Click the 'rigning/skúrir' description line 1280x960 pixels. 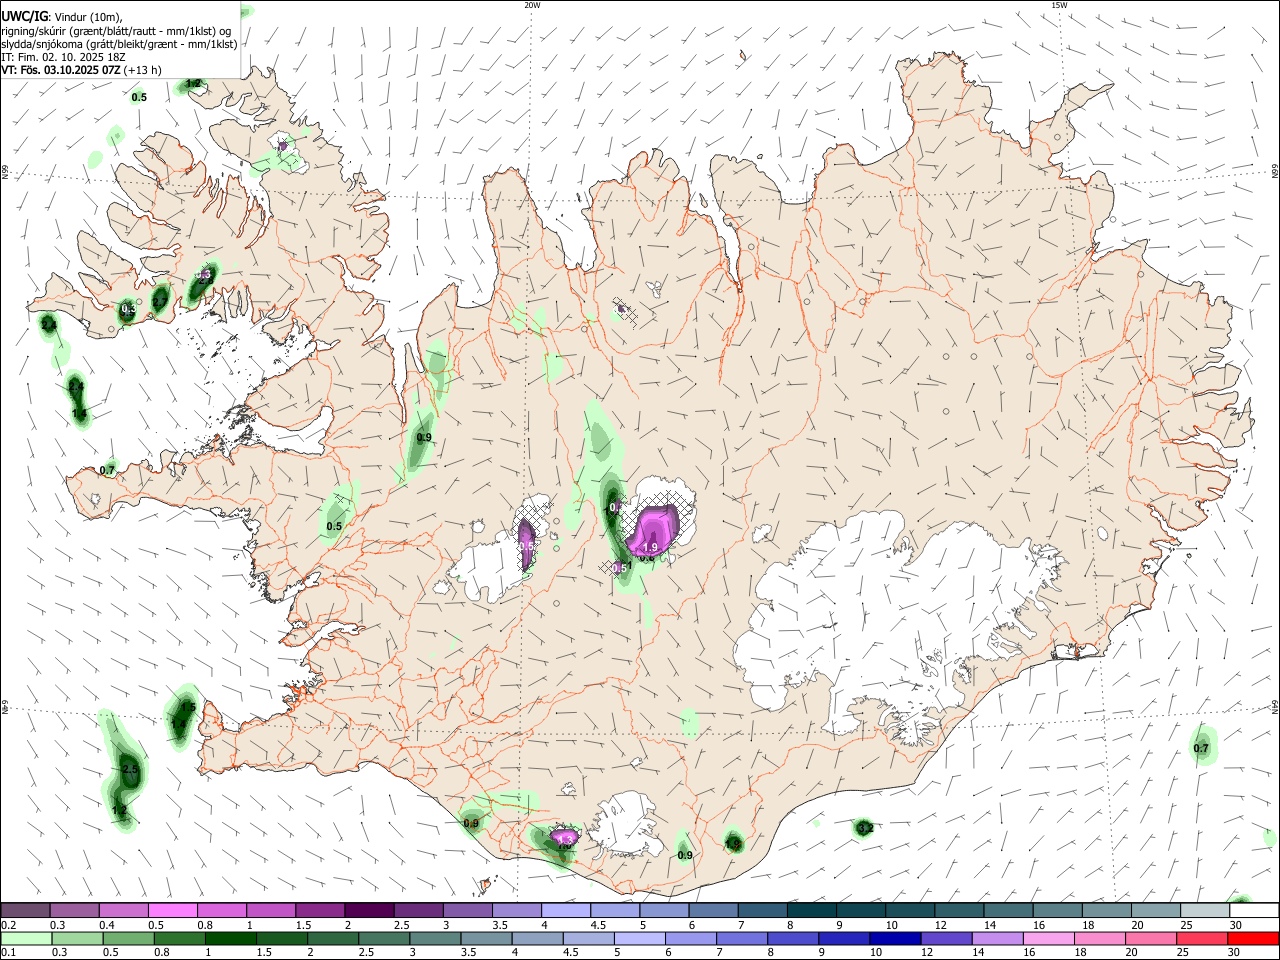[x=116, y=30]
